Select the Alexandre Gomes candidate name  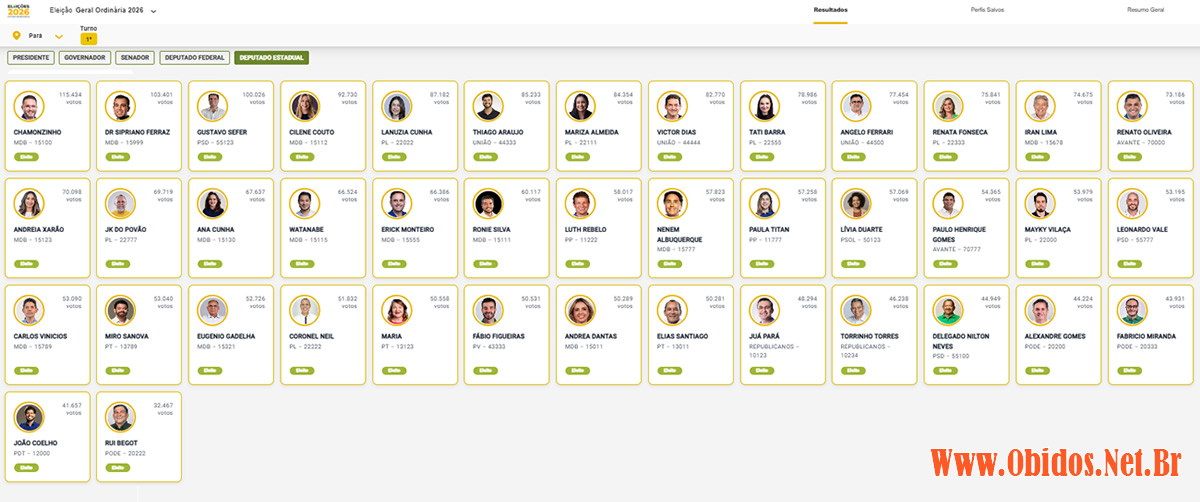click(1057, 336)
